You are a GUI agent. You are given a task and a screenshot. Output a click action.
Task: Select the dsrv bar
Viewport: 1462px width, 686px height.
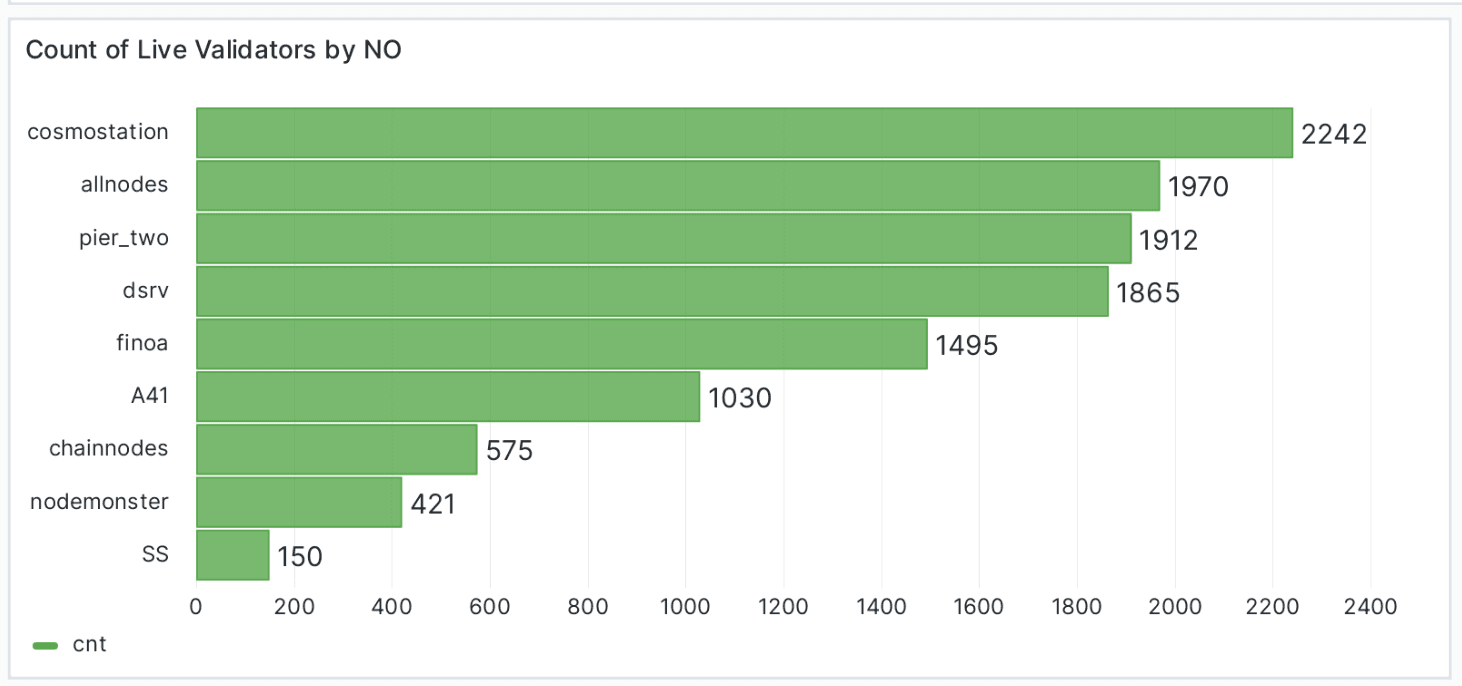click(x=652, y=292)
